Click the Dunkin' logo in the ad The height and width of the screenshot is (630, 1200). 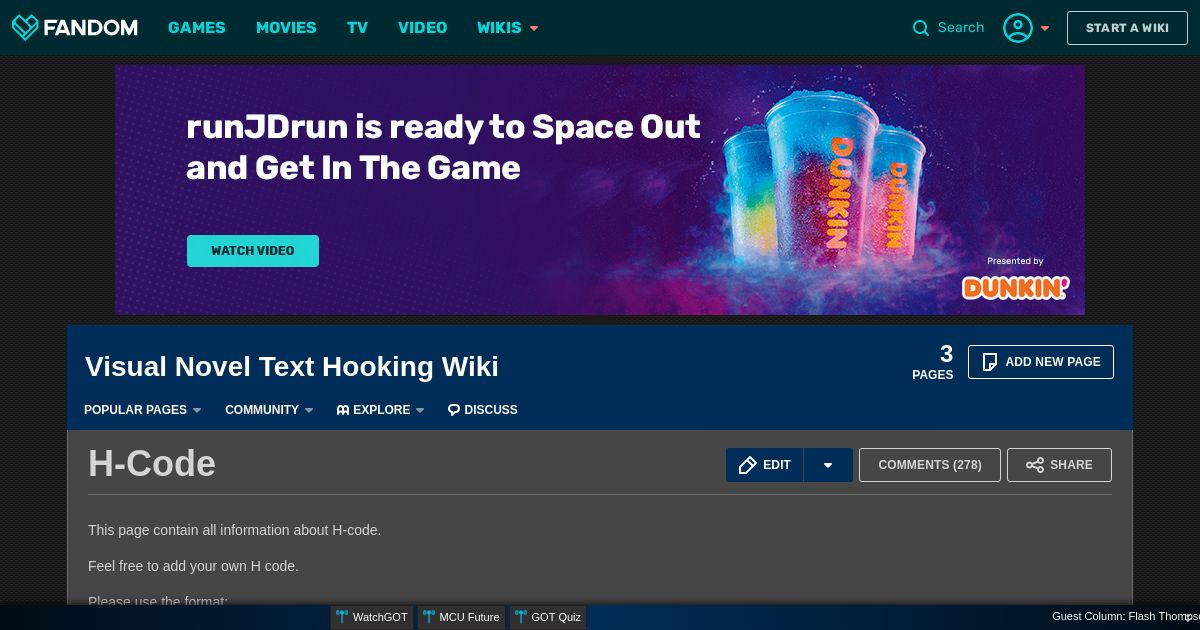[1015, 288]
